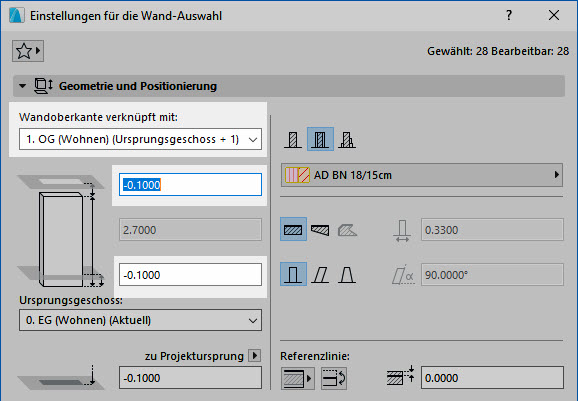Click the help question mark button
Image resolution: width=578 pixels, height=401 pixels.
[509, 15]
